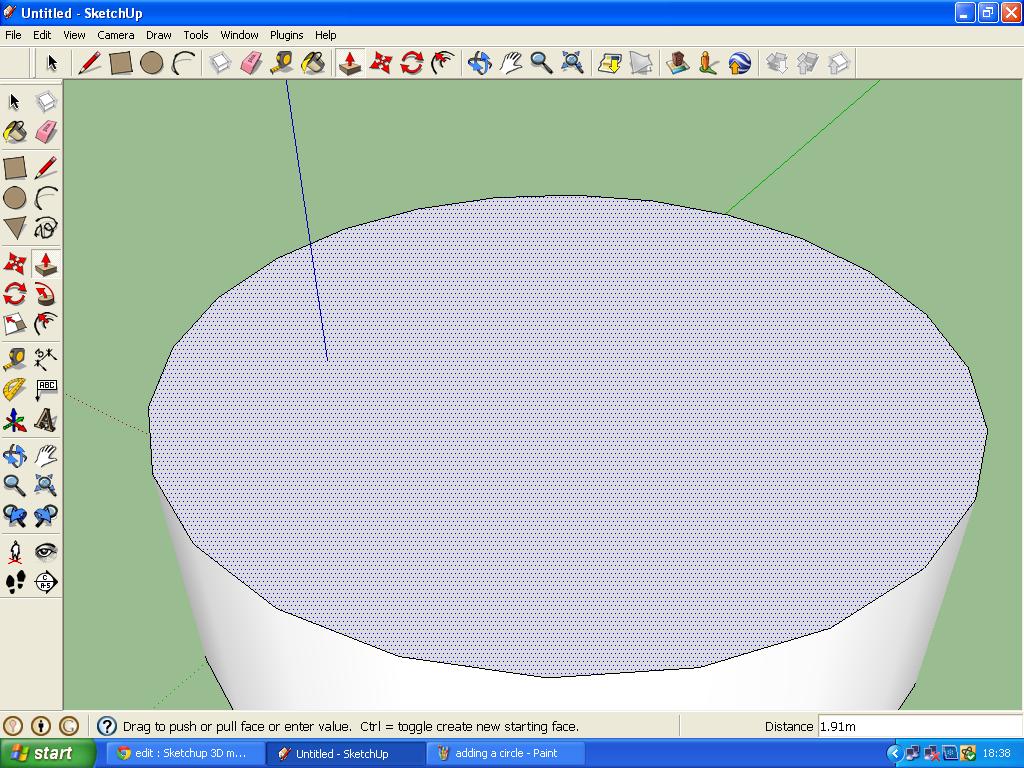Choose the Rotate tool in the left toolset
Screen dimensions: 1024x768
pos(15,294)
